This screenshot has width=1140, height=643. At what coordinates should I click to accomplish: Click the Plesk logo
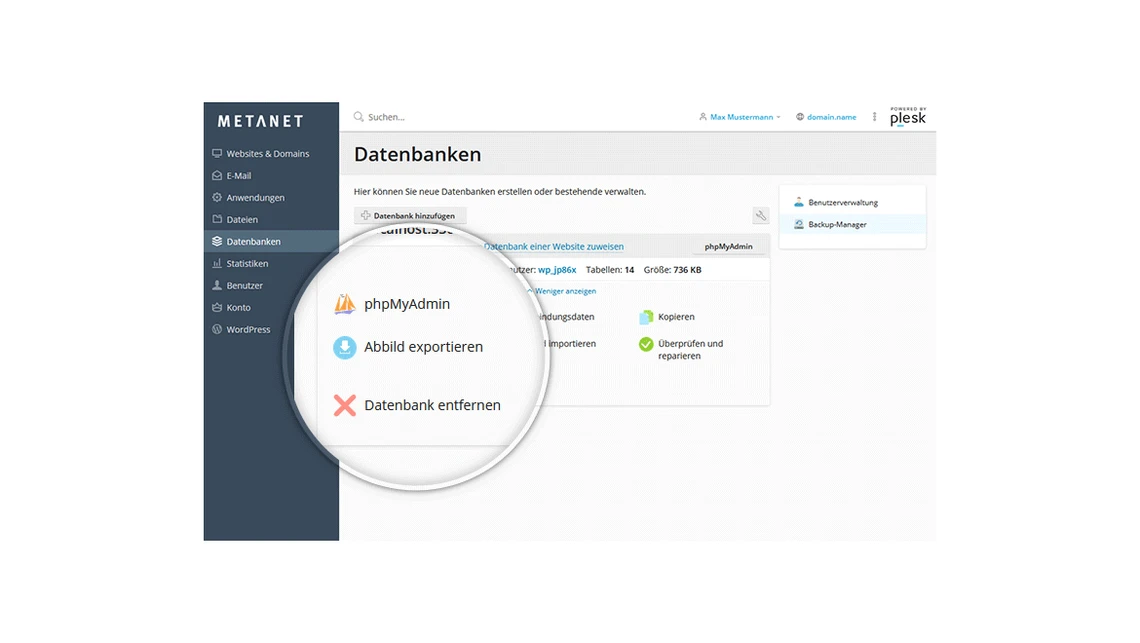(x=908, y=117)
